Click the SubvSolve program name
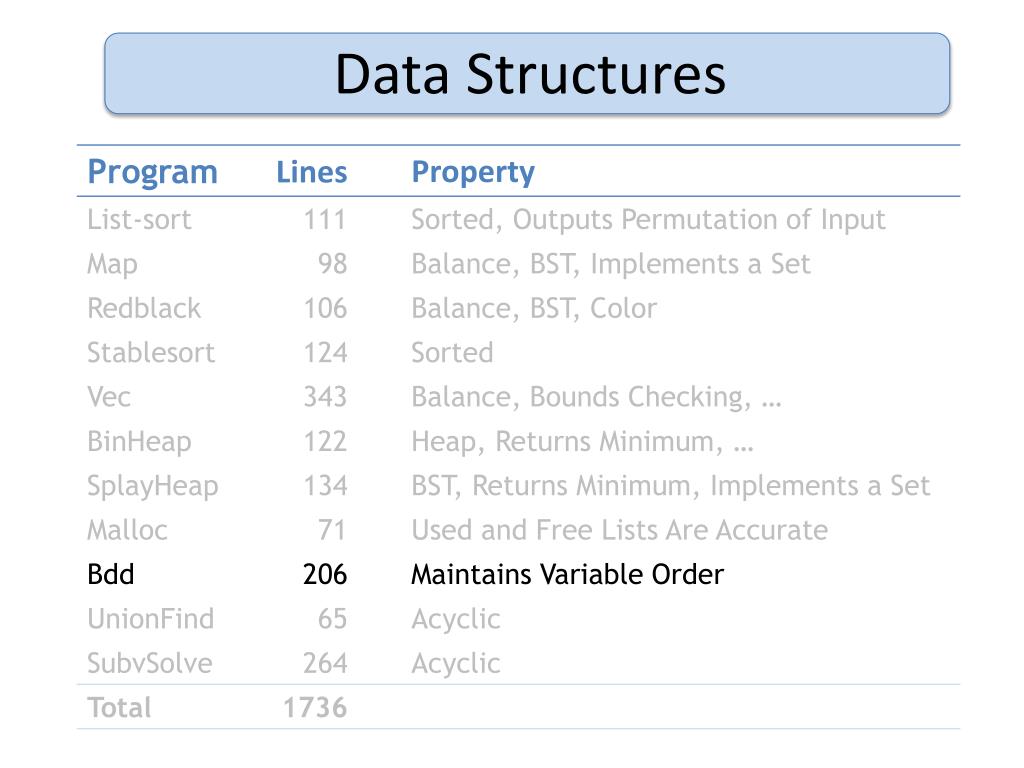This screenshot has width=1024, height=768. pyautogui.click(x=150, y=664)
